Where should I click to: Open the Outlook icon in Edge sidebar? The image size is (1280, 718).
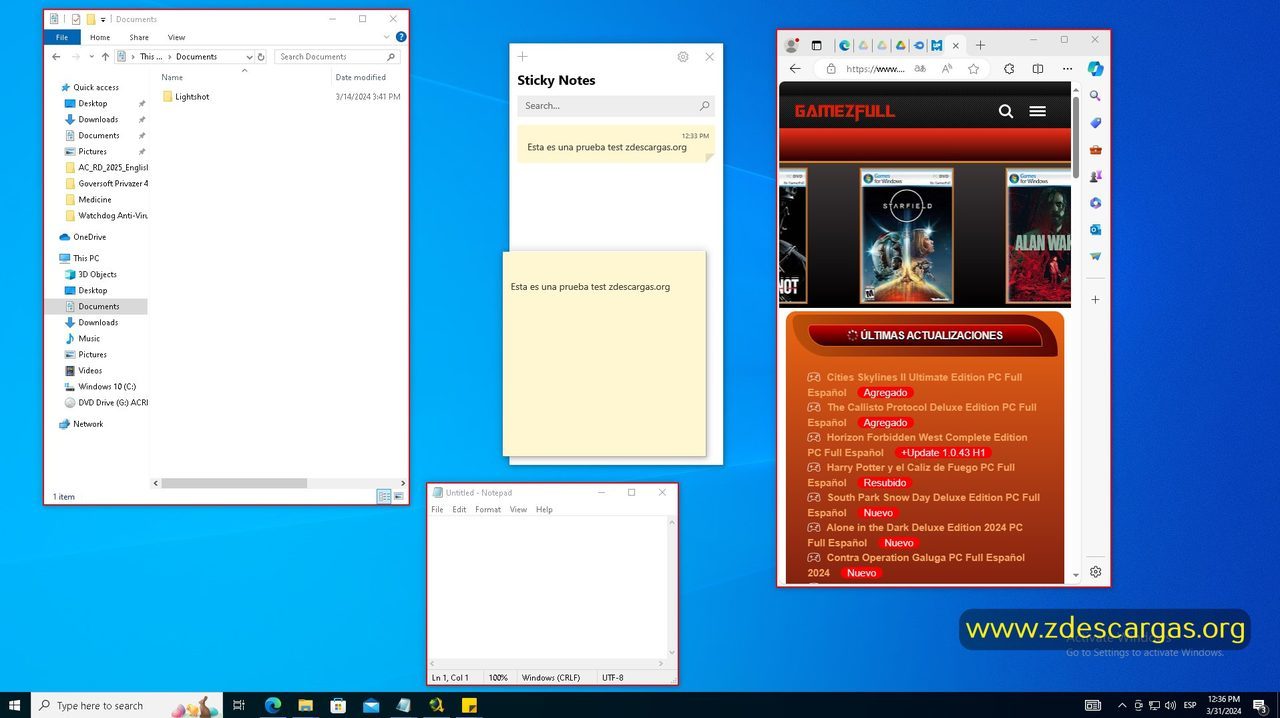[x=1095, y=230]
